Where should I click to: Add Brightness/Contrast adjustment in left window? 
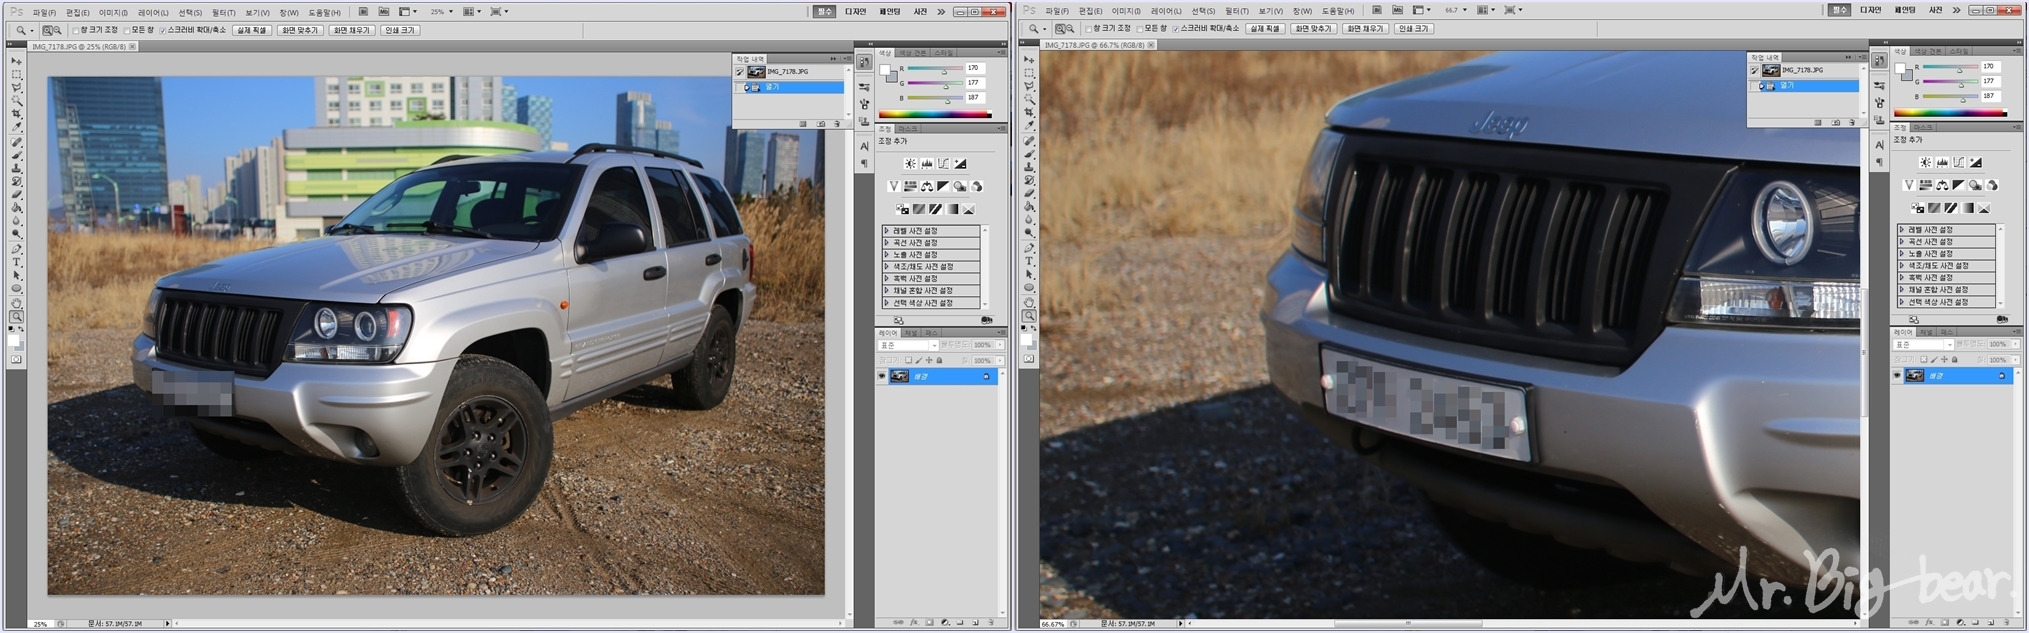[911, 163]
